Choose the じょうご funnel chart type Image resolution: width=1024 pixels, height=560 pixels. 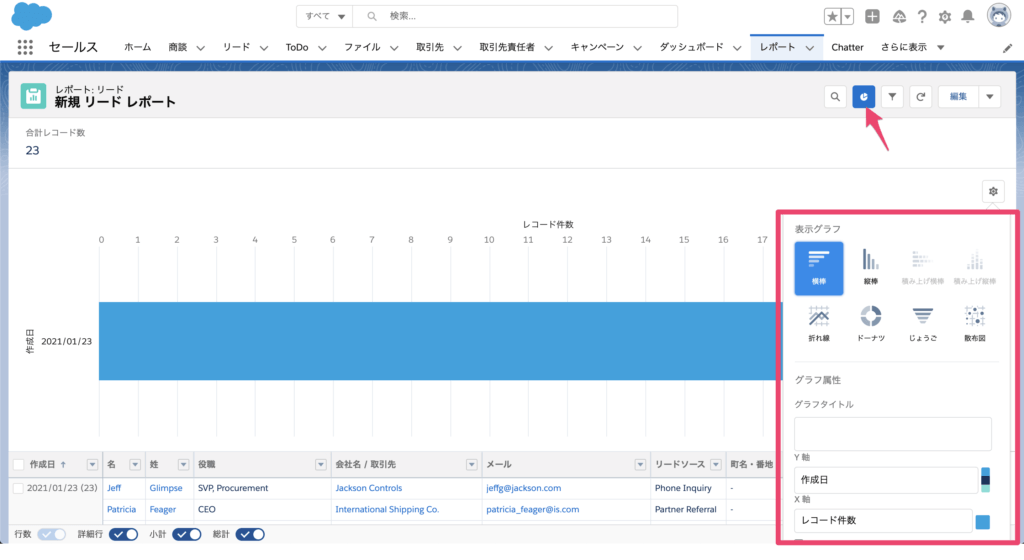tap(922, 324)
